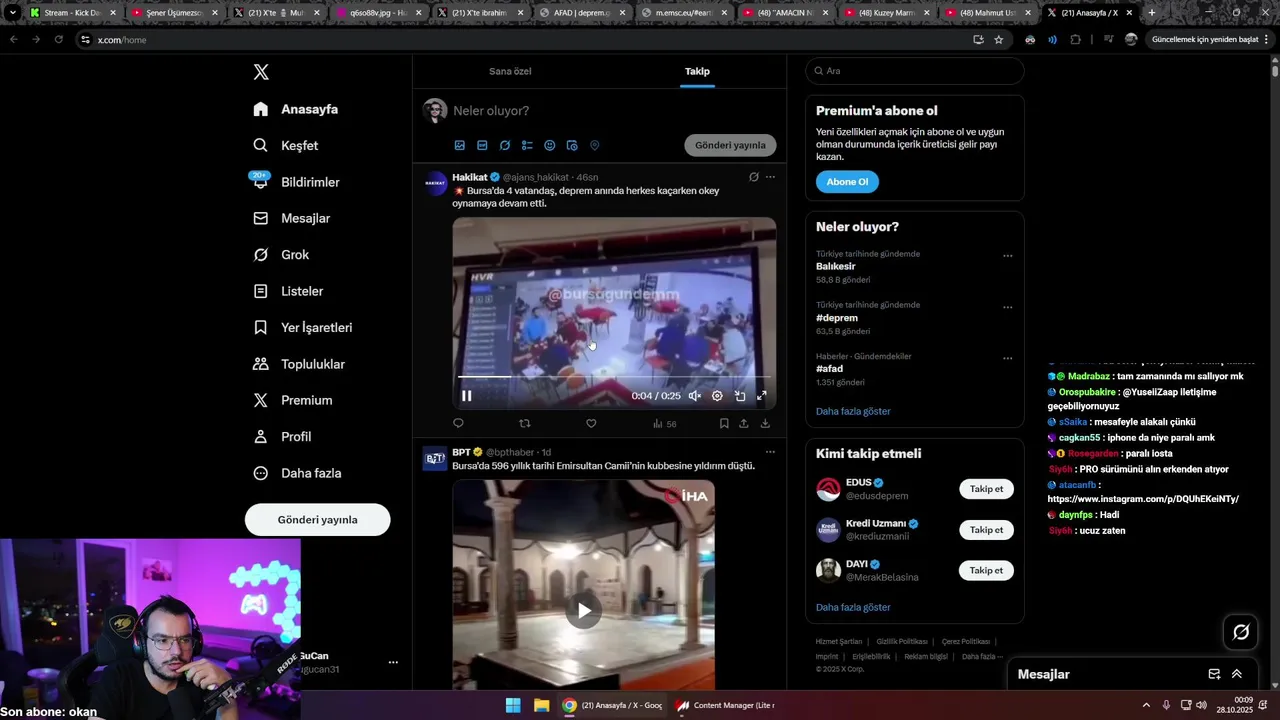Viewport: 1280px width, 720px height.
Task: Reply to the Hakikat post
Action: [x=459, y=424]
